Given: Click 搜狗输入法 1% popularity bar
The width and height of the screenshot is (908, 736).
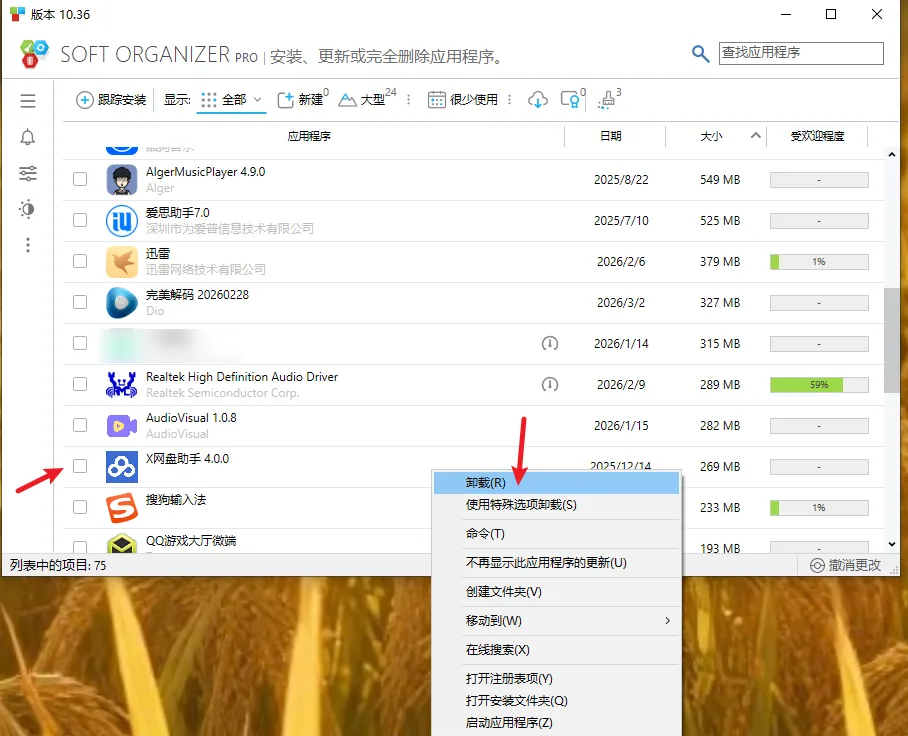Looking at the screenshot, I should (x=819, y=508).
